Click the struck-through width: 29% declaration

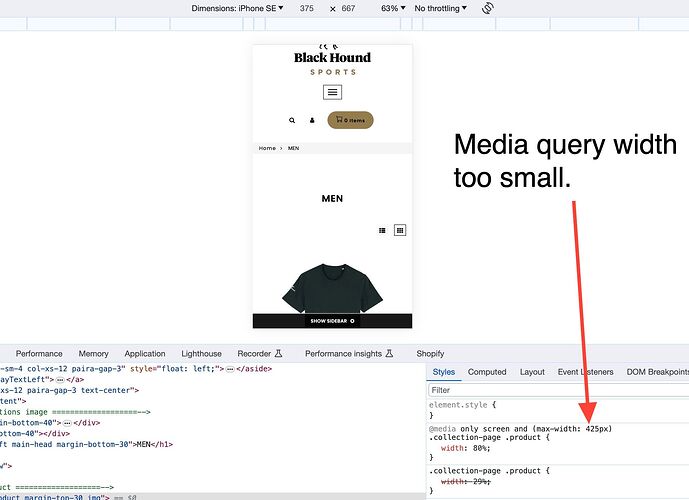tap(465, 482)
